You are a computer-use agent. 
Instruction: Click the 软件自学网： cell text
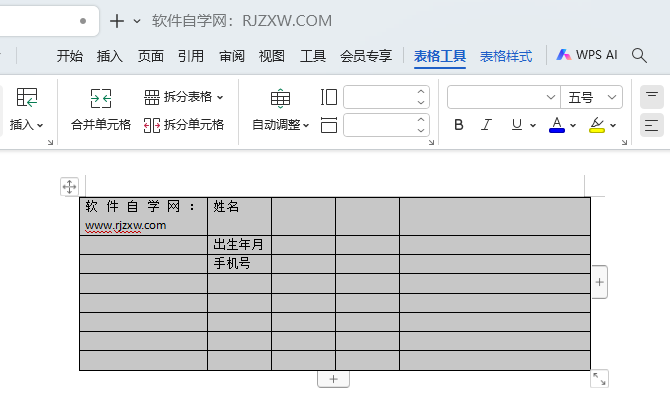[x=140, y=206]
